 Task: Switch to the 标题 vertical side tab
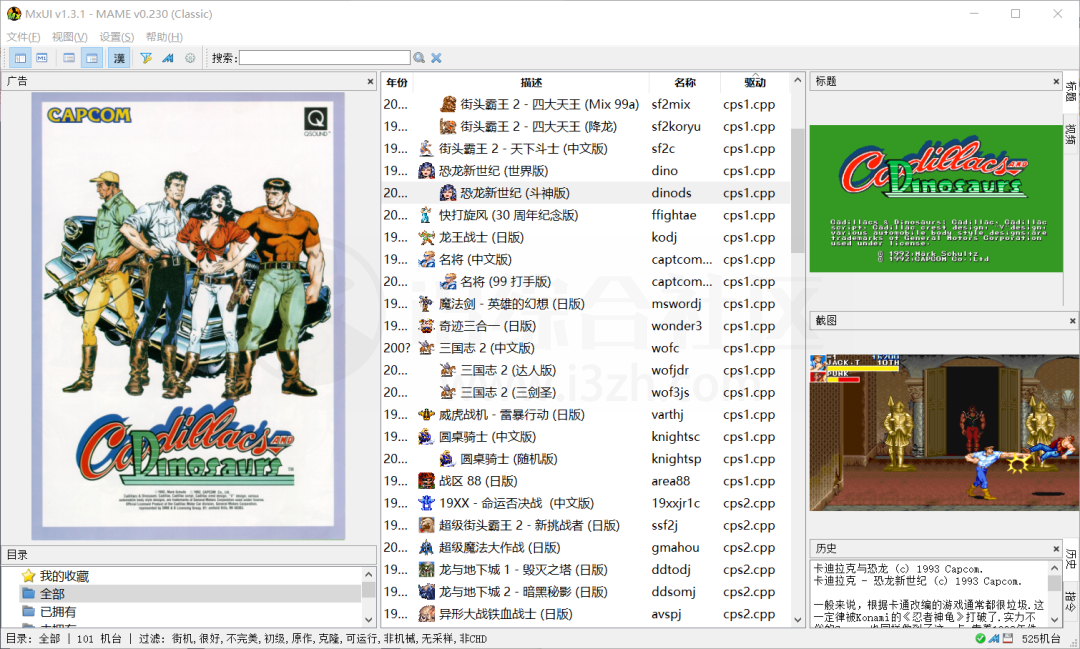pos(1071,91)
